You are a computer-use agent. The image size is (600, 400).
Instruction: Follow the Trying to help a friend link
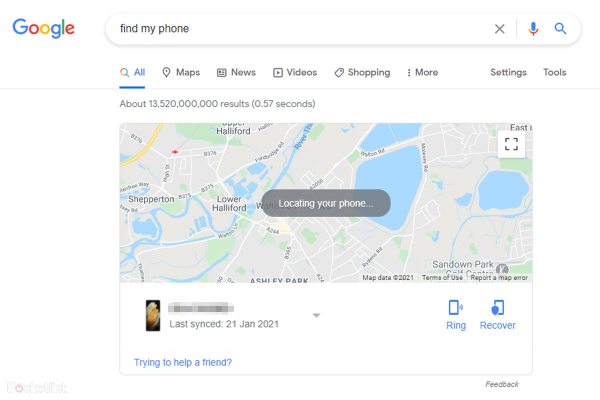183,362
